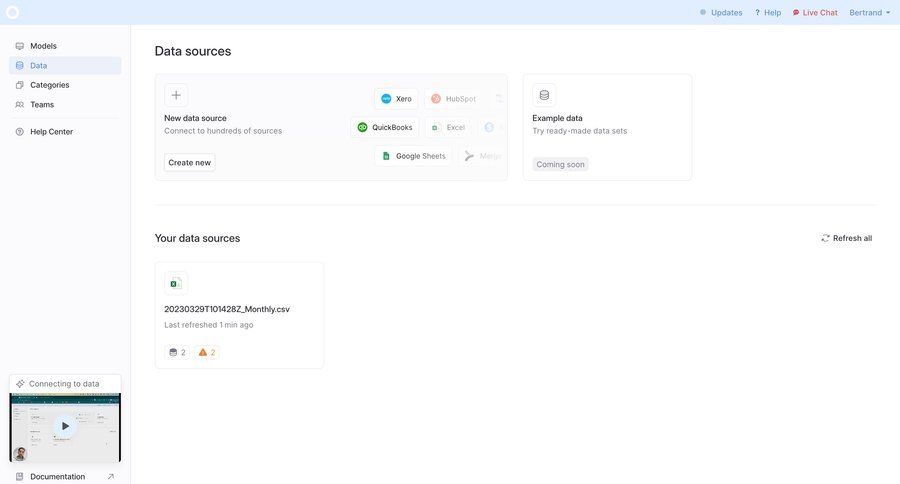
Task: Click the Models sidebar icon
Action: [x=20, y=46]
